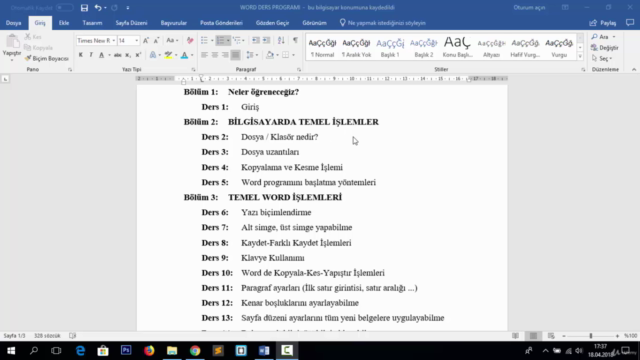Click the Sort A-Z icon
This screenshot has height=360, width=640.
[281, 40]
